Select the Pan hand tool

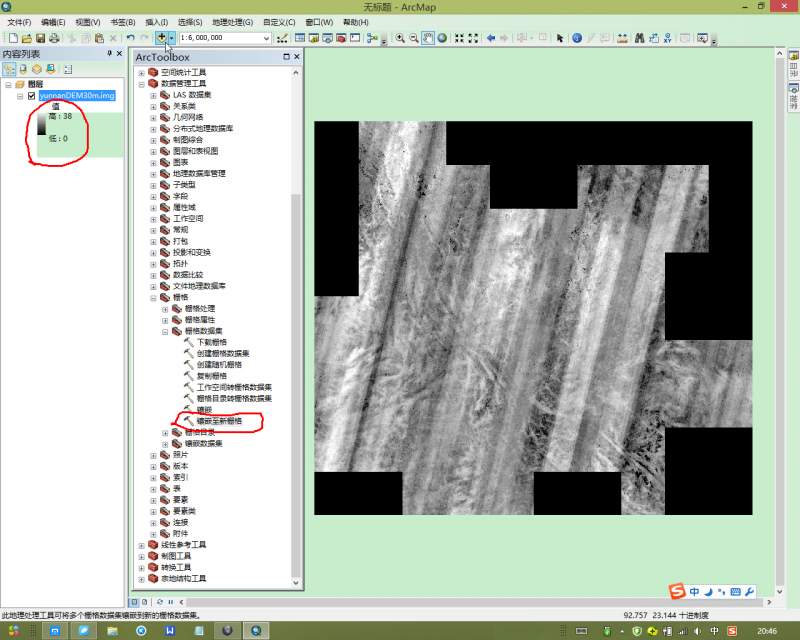(x=428, y=38)
